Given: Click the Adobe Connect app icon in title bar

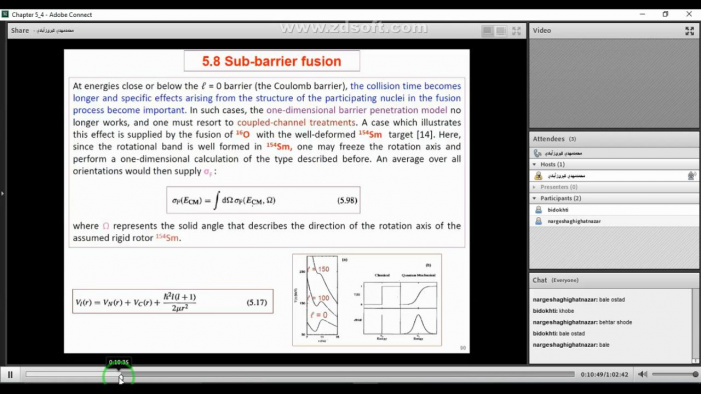Looking at the screenshot, I should tap(5, 14).
